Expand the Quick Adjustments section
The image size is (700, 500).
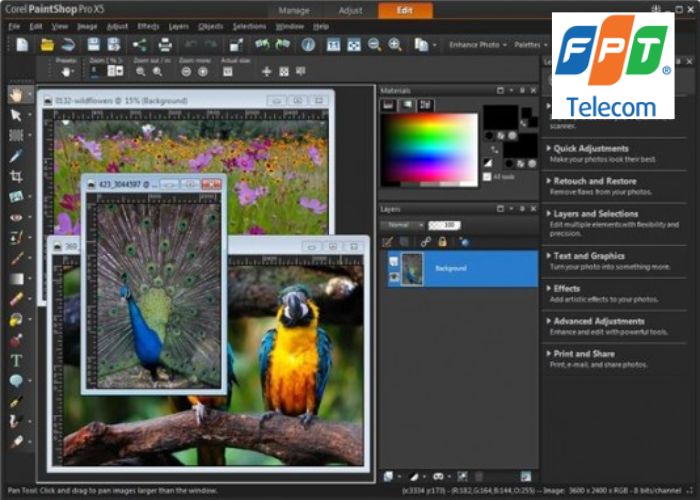pos(591,149)
